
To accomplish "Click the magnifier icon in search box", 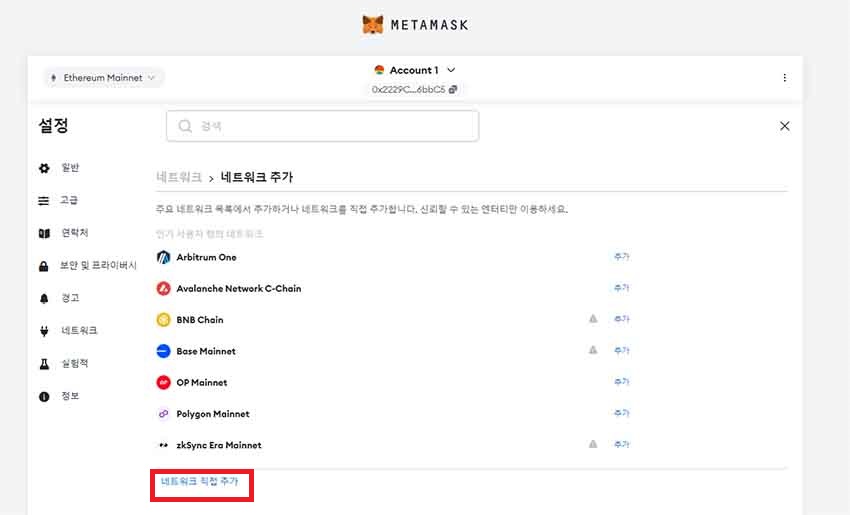I will pos(185,126).
